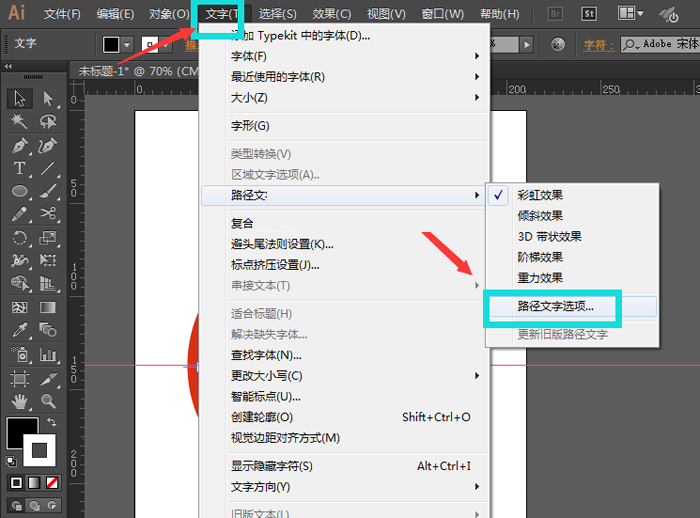Open Adobe Stock (St) icon
This screenshot has width=700, height=518.
pyautogui.click(x=589, y=14)
